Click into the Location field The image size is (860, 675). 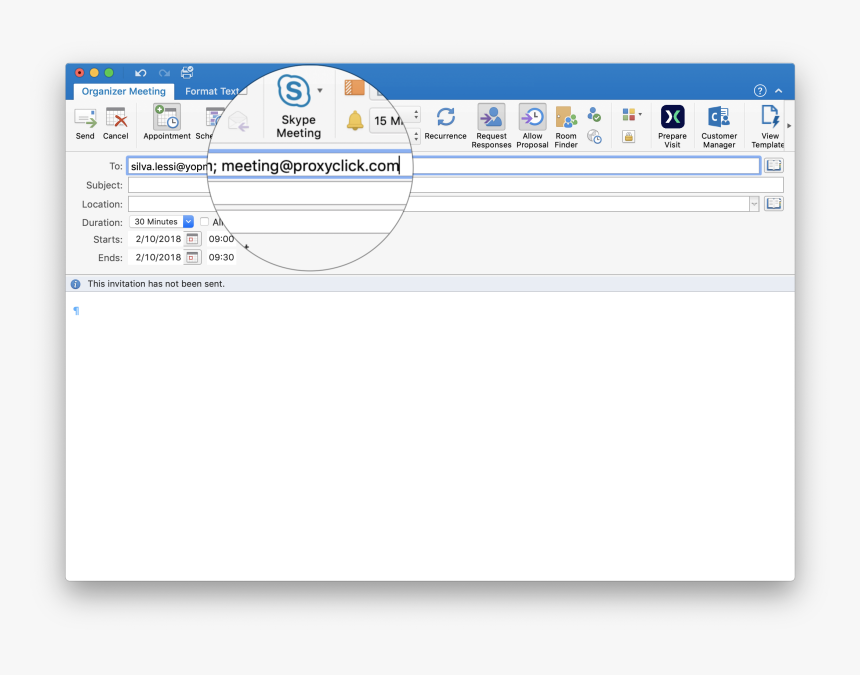(439, 204)
